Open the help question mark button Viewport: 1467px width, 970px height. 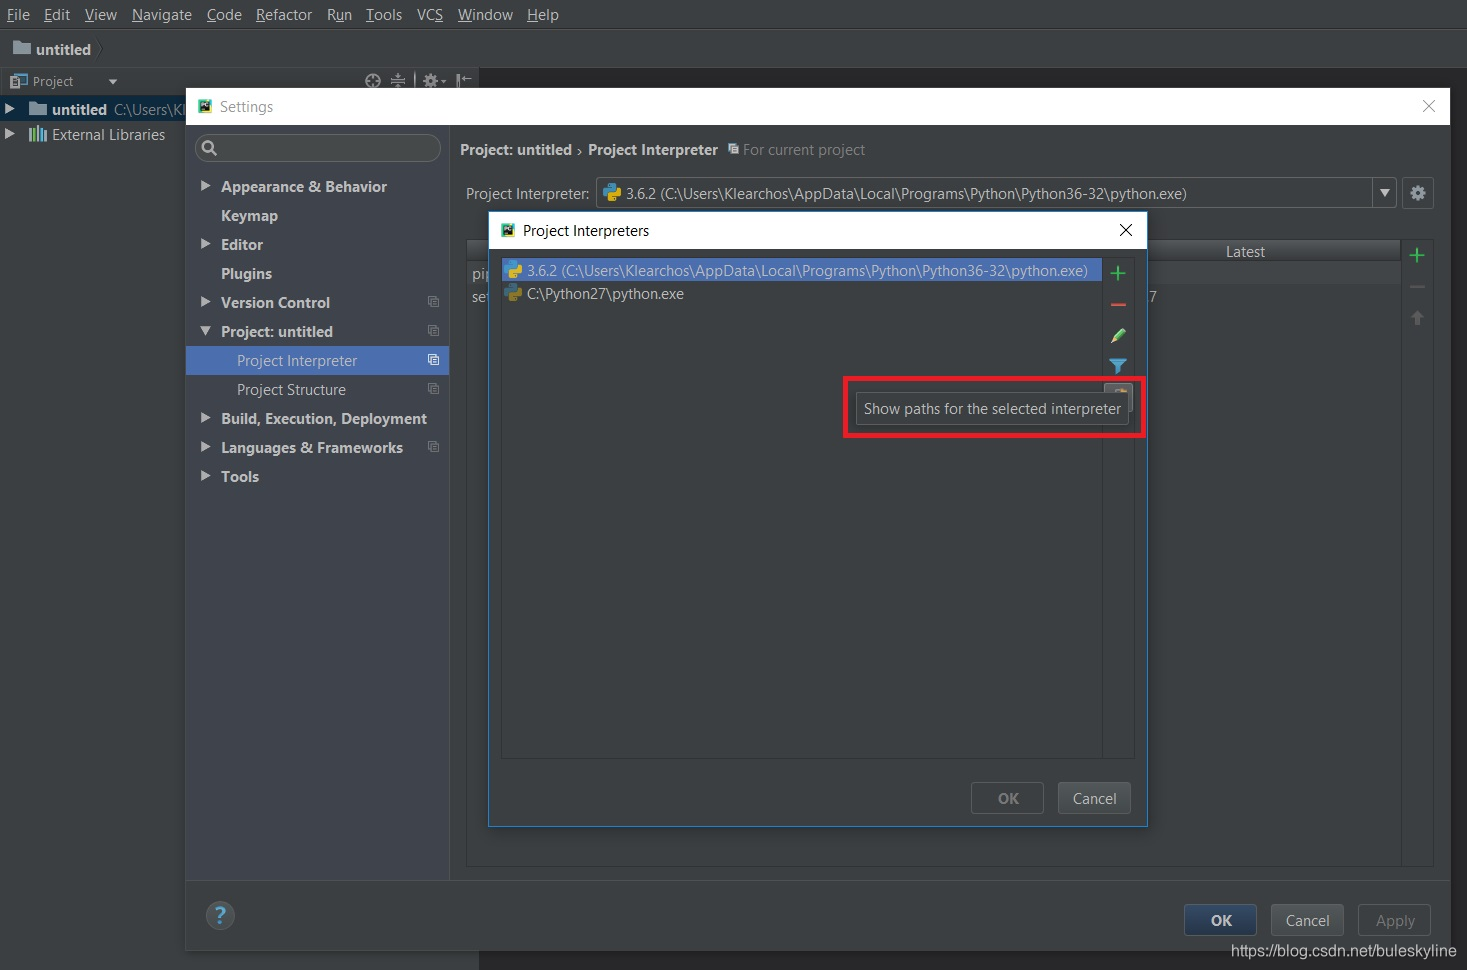point(220,915)
